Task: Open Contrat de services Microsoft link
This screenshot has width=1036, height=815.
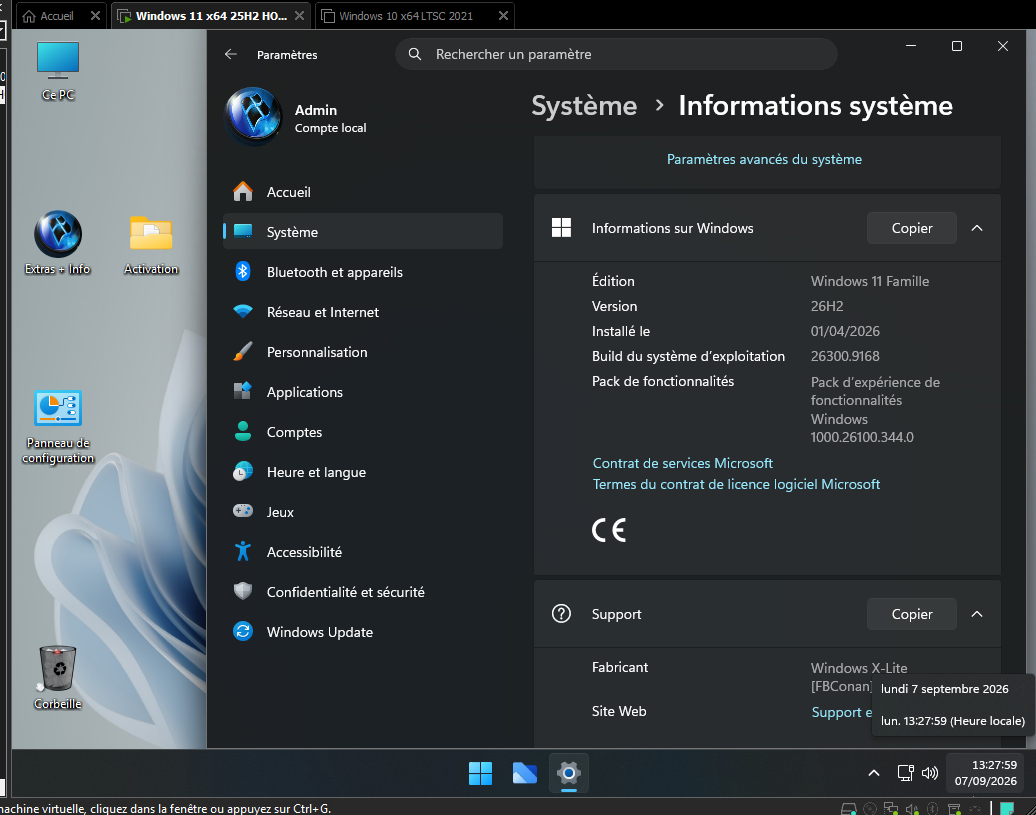Action: (683, 463)
